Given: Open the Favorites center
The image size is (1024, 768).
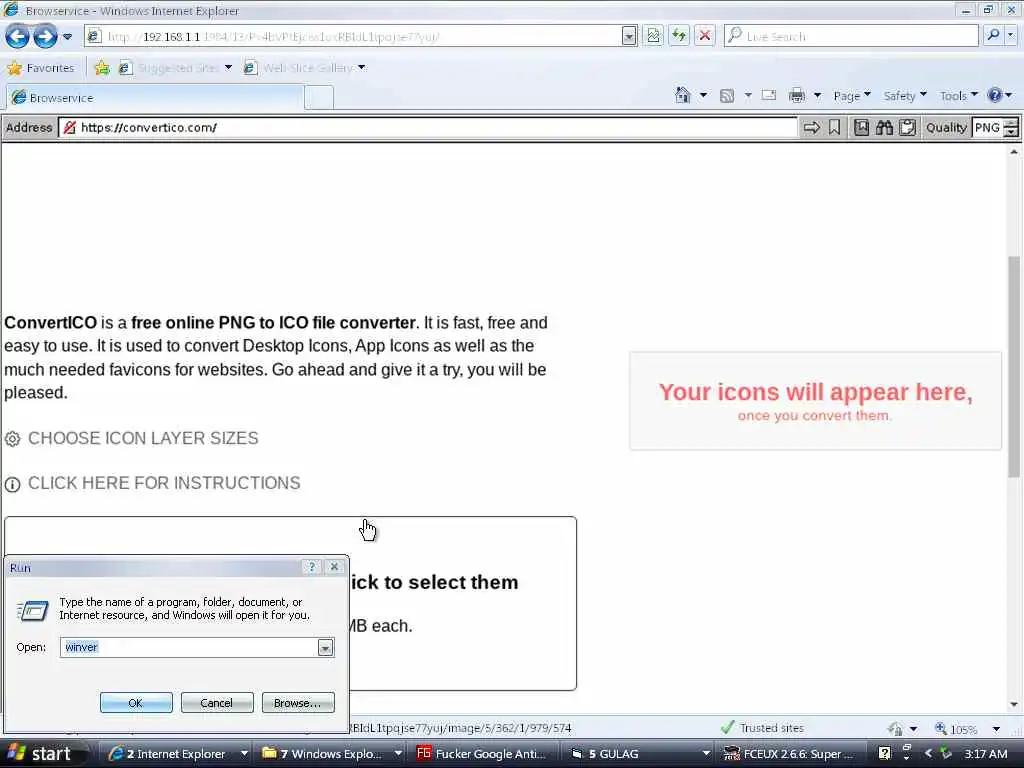Looking at the screenshot, I should (40, 68).
